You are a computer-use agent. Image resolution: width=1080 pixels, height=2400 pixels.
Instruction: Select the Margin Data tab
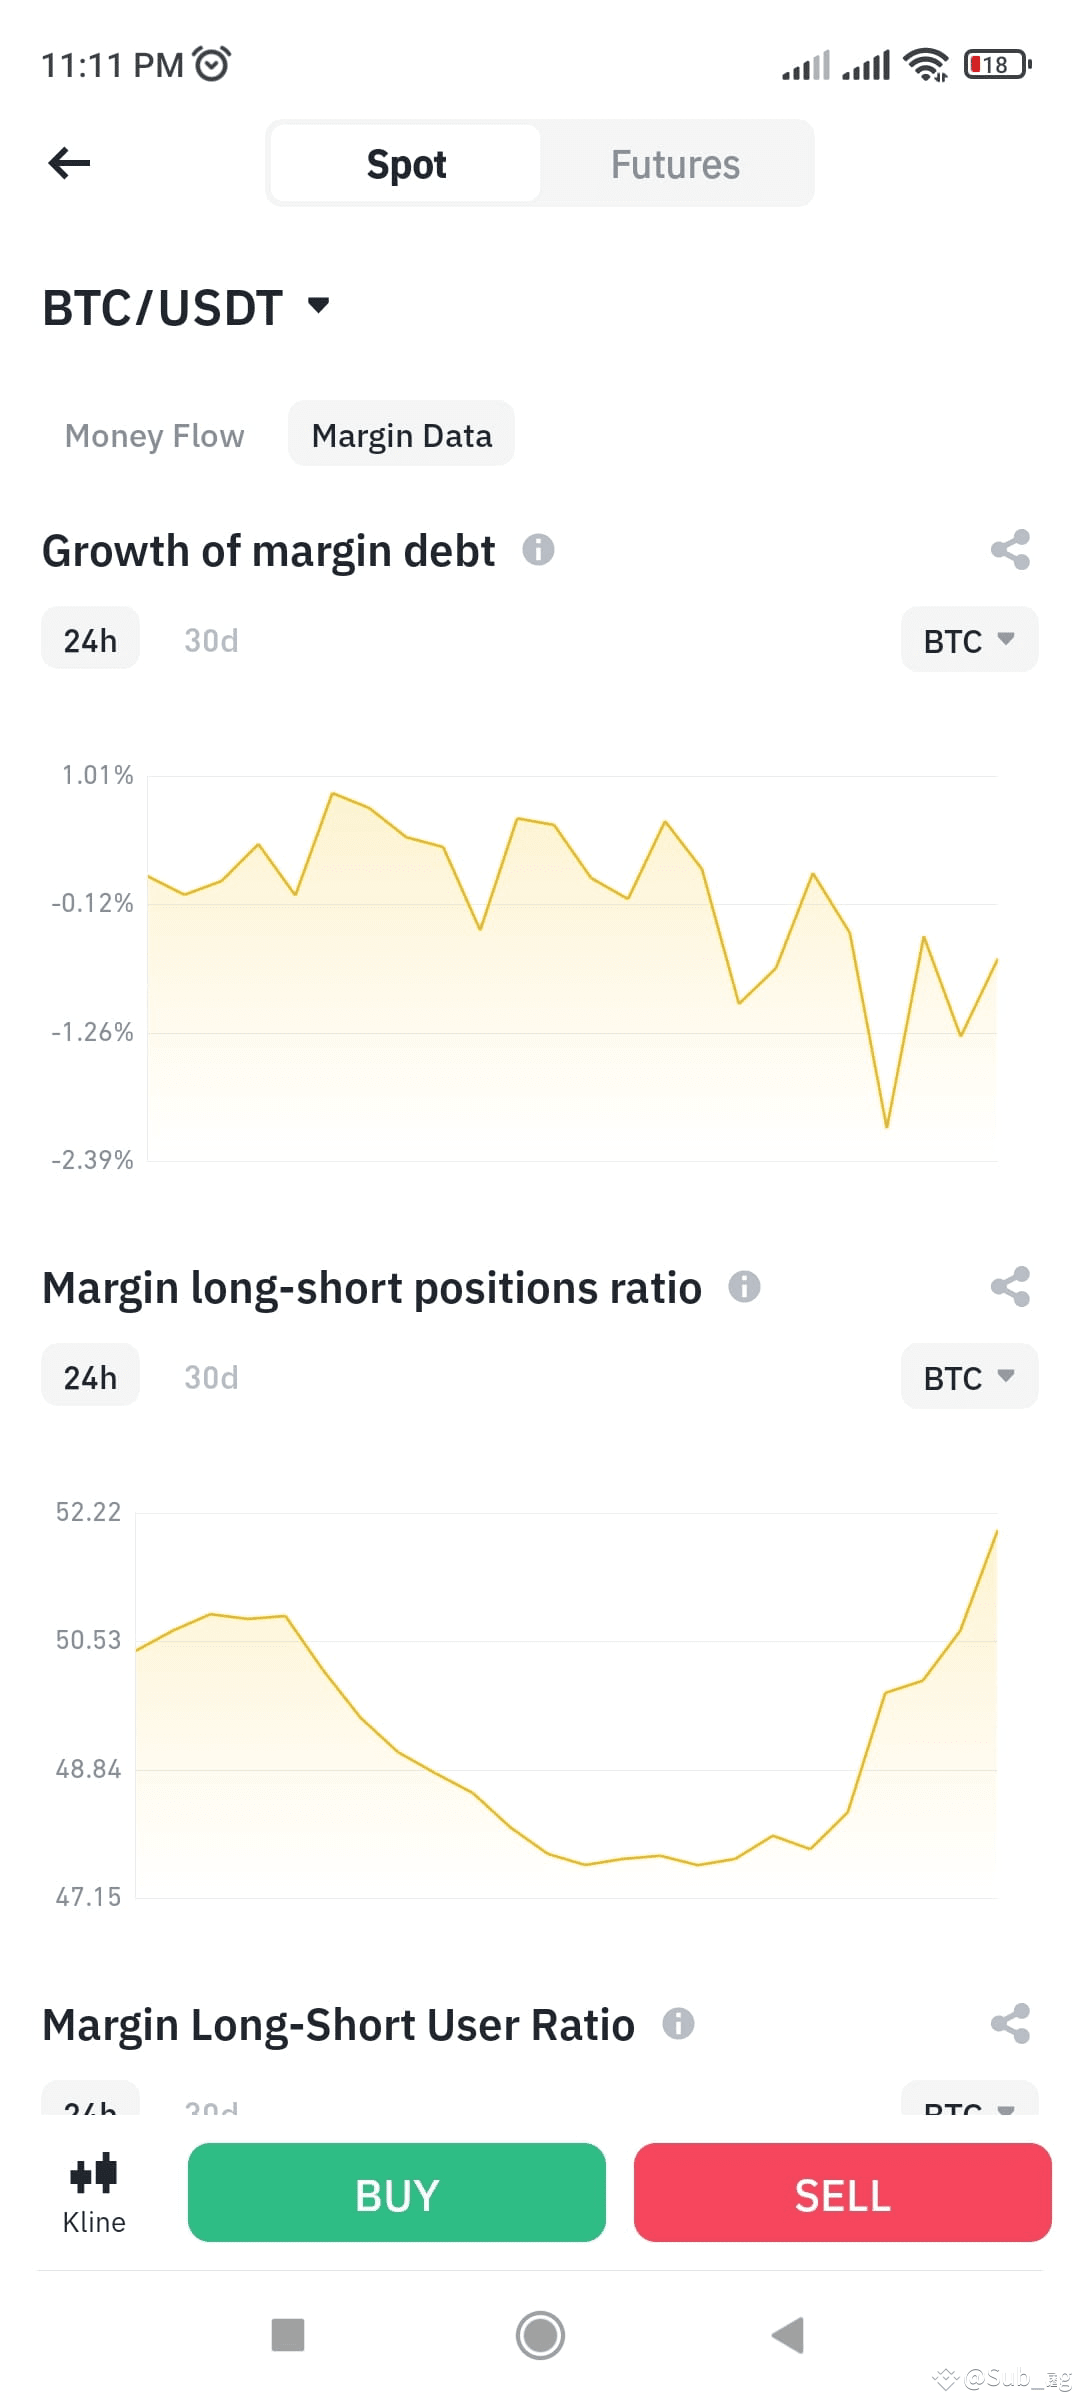click(401, 434)
